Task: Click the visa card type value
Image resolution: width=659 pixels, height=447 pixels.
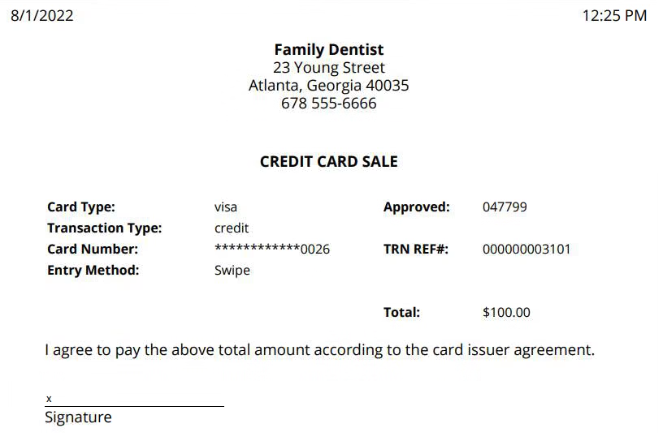Action: click(226, 207)
